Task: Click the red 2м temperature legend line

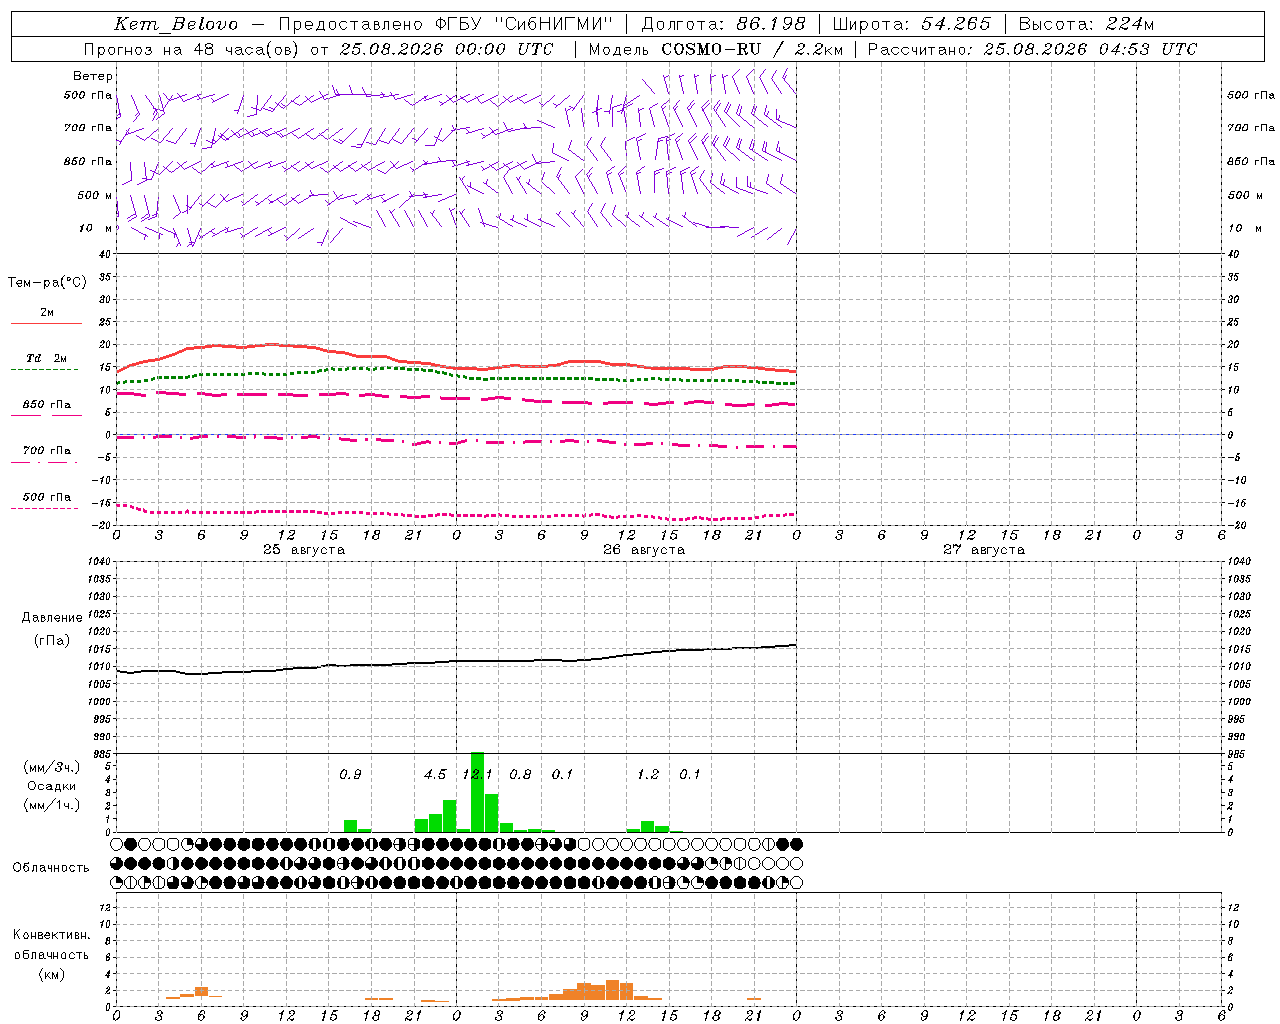Action: click(46, 323)
